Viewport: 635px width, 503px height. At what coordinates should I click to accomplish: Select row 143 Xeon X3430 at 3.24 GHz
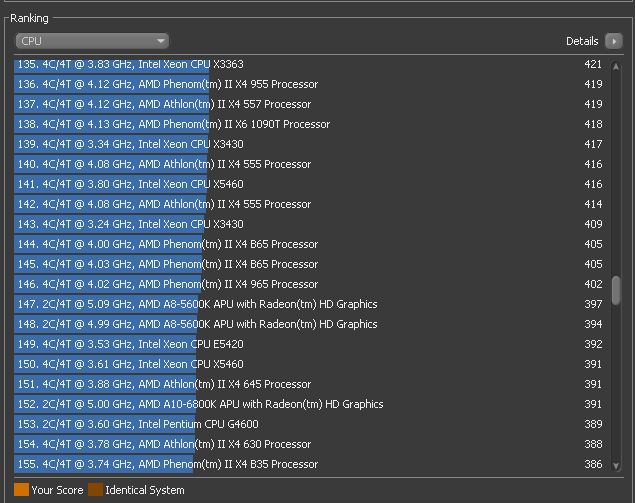click(x=311, y=224)
